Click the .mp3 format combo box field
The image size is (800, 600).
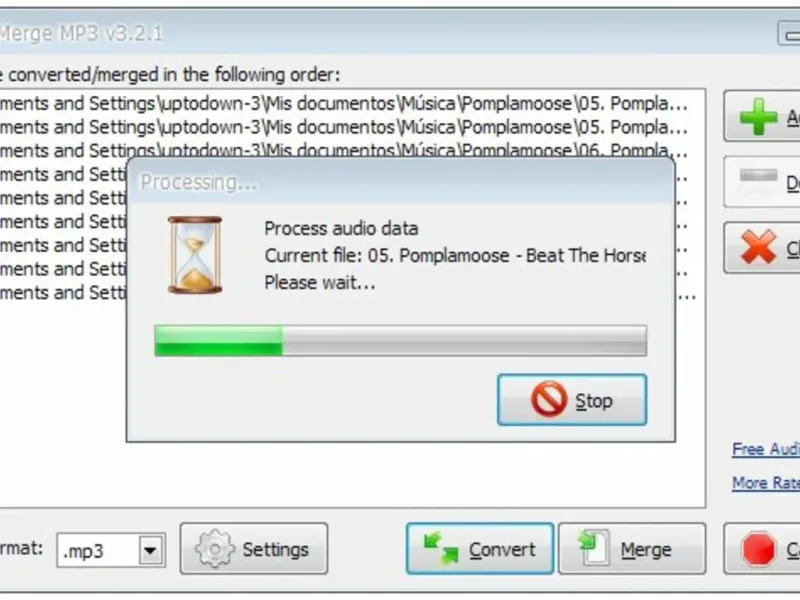coord(111,550)
